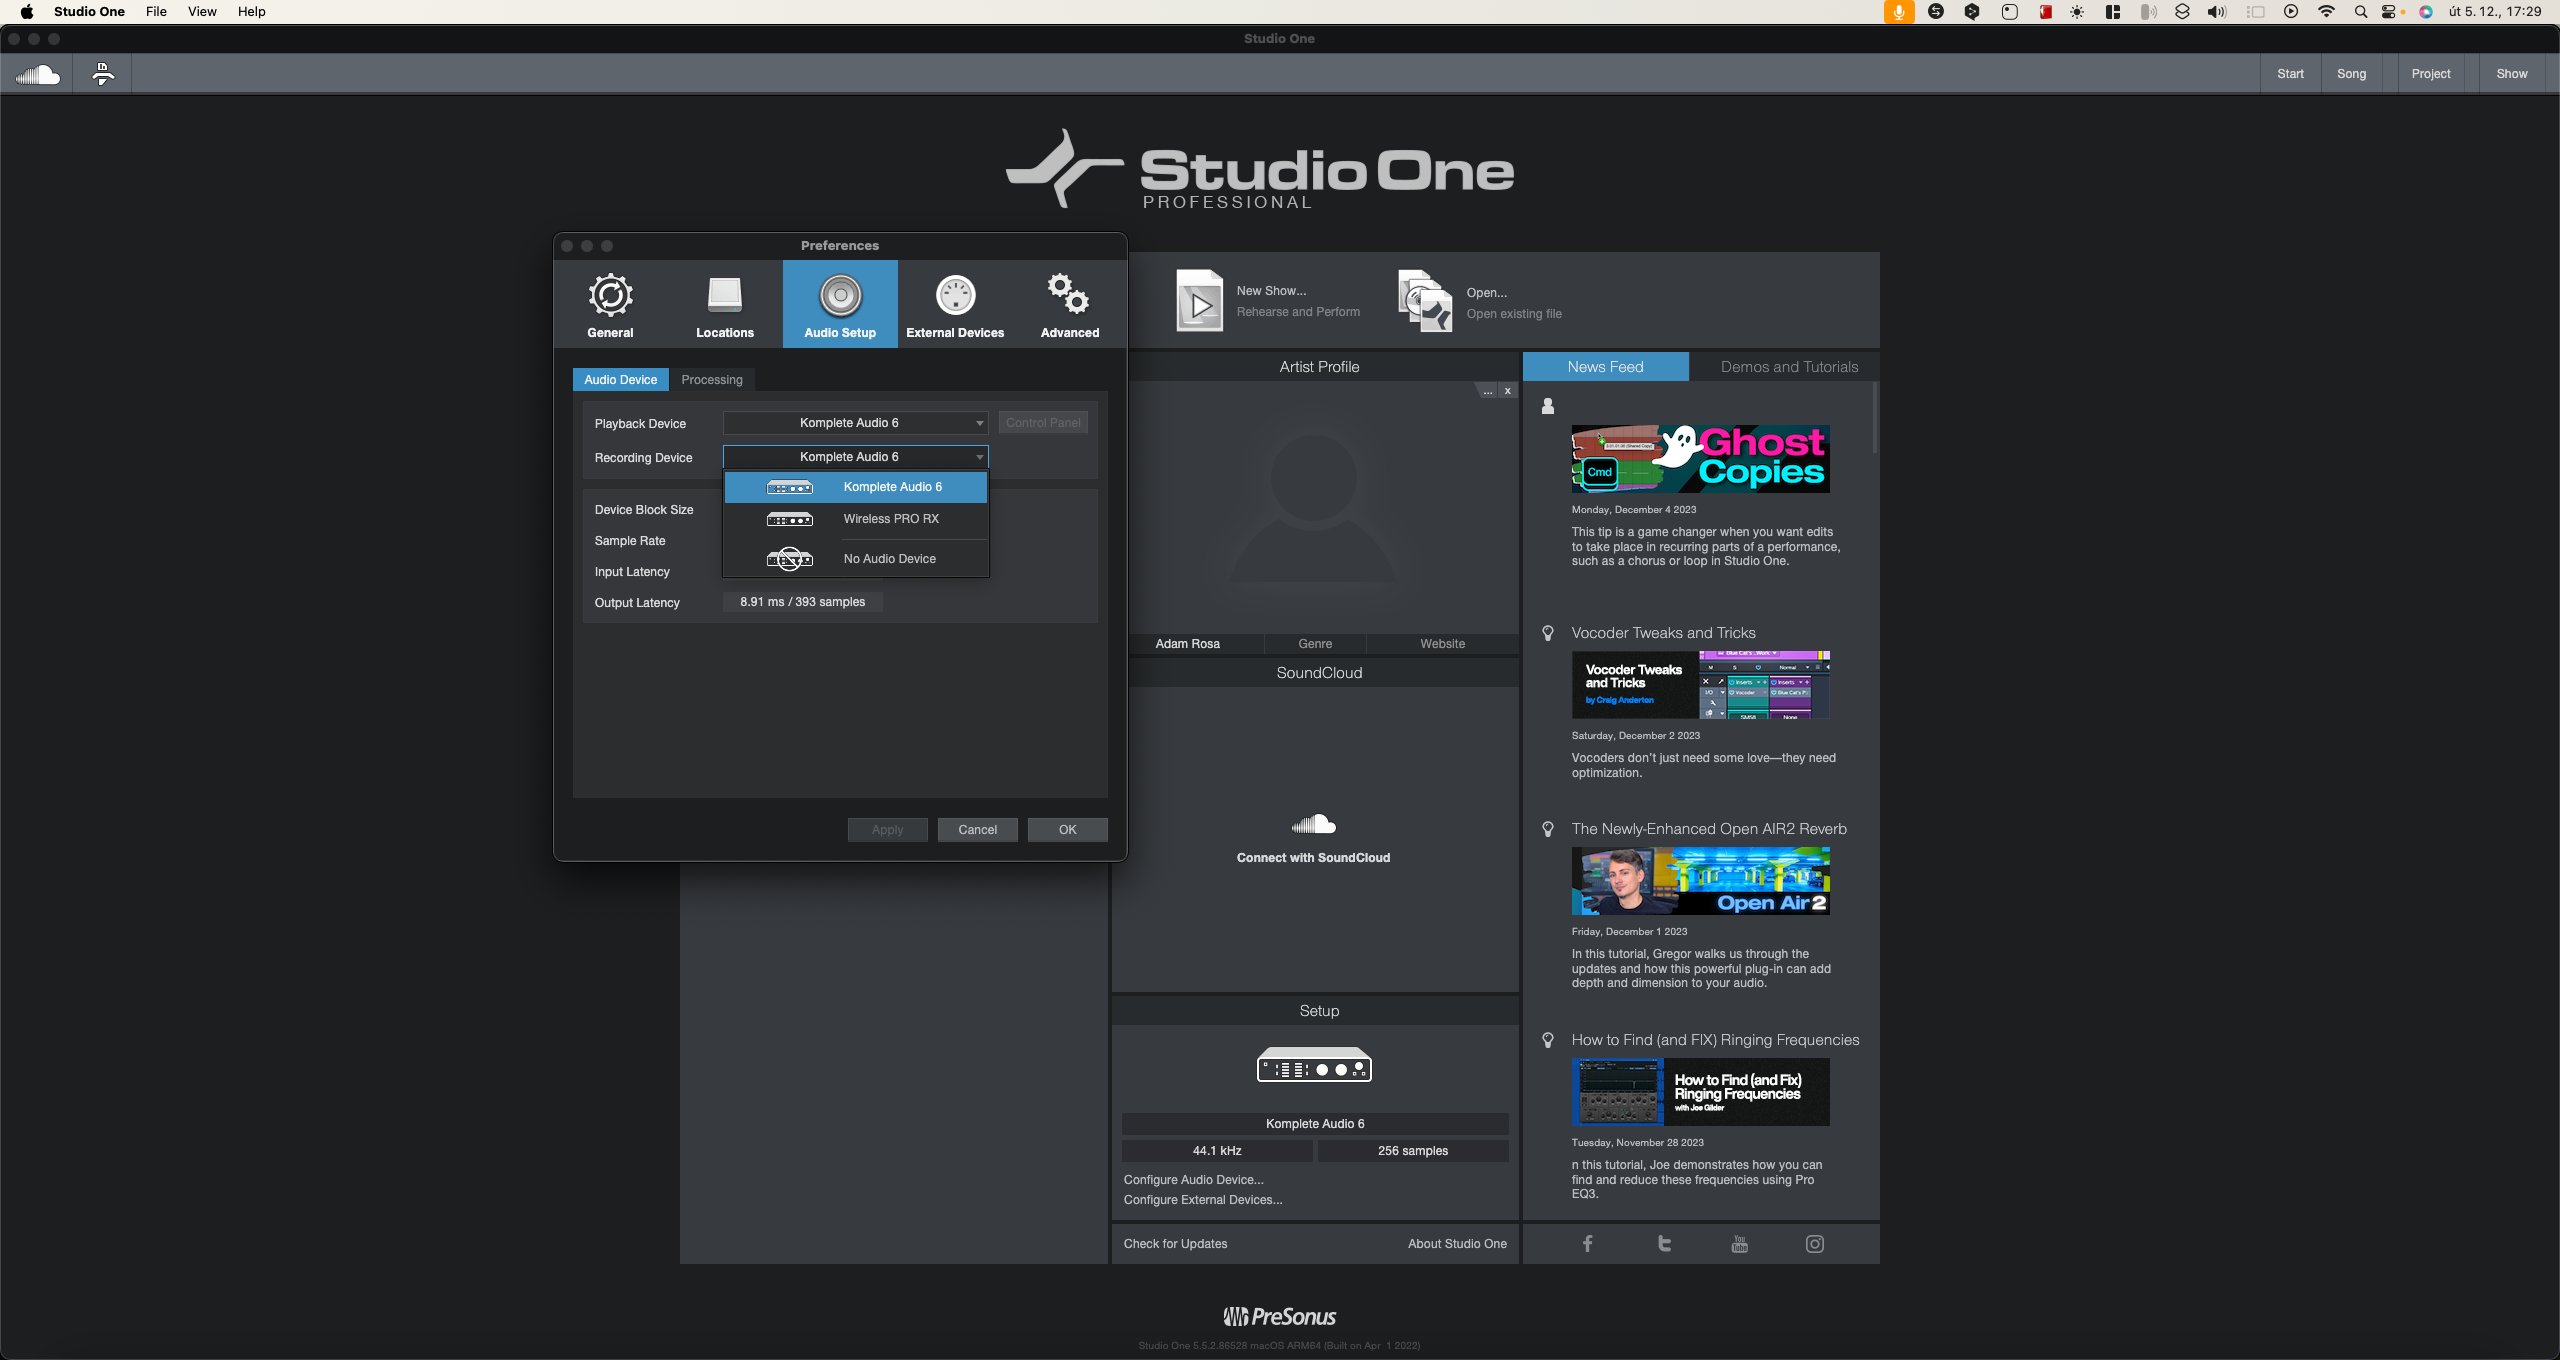Expand the Playback Device dropdown
The width and height of the screenshot is (2560, 1360).
855,423
